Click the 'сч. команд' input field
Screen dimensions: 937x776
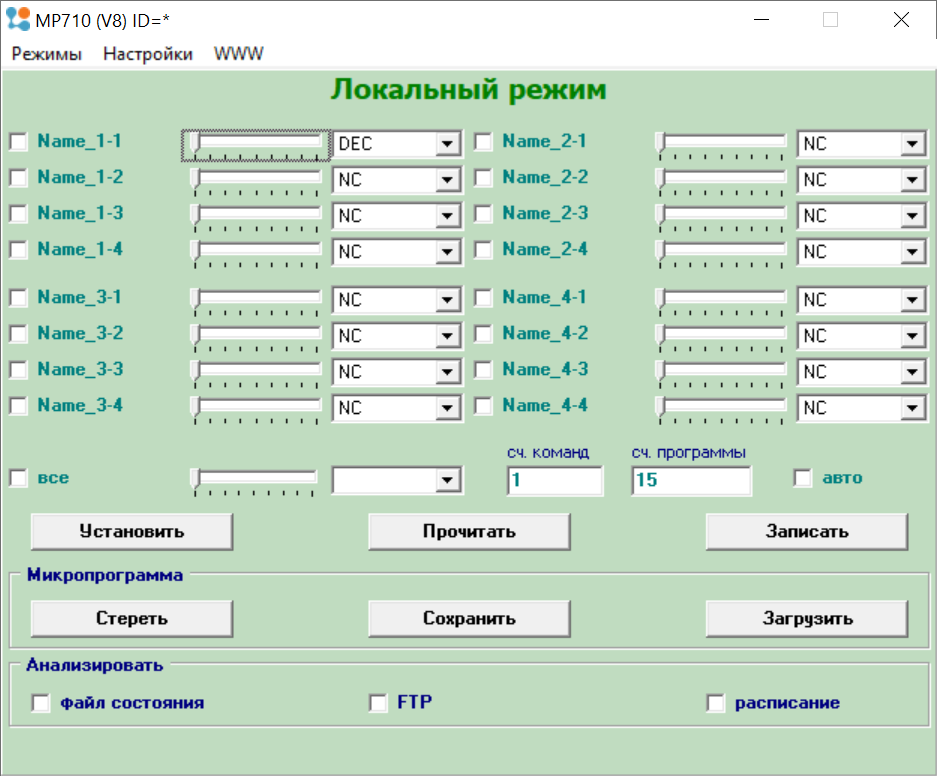(x=556, y=480)
